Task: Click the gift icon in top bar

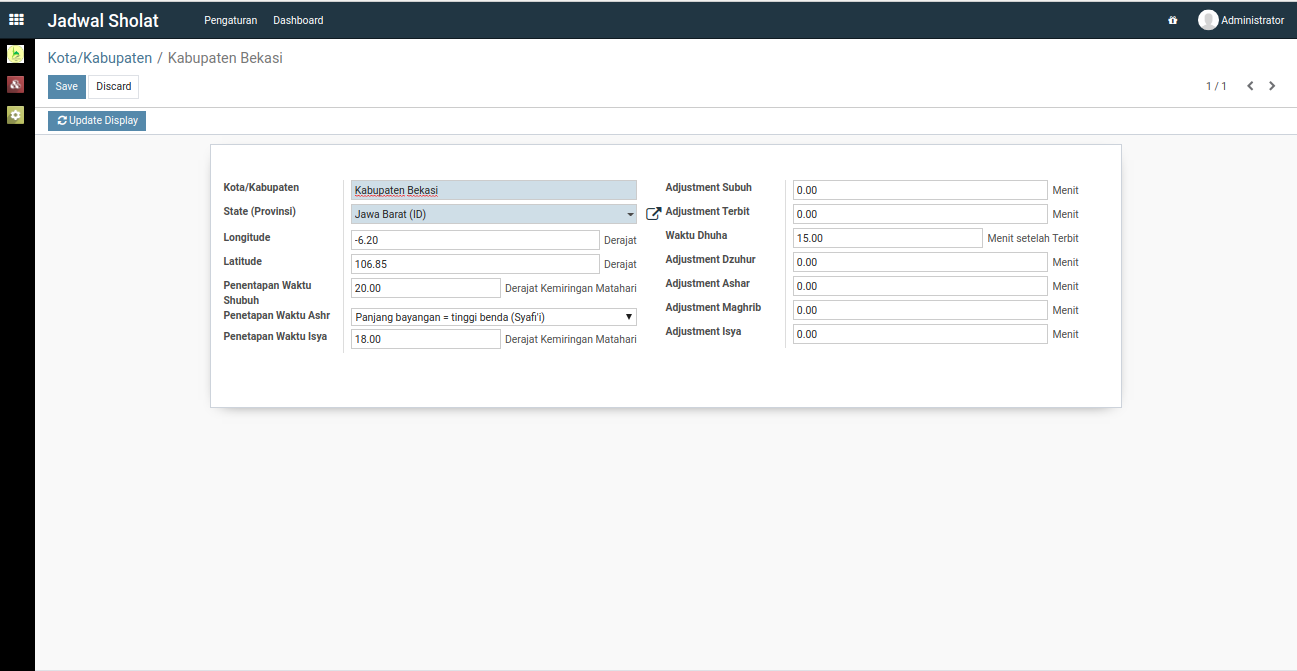Action: click(x=1172, y=20)
